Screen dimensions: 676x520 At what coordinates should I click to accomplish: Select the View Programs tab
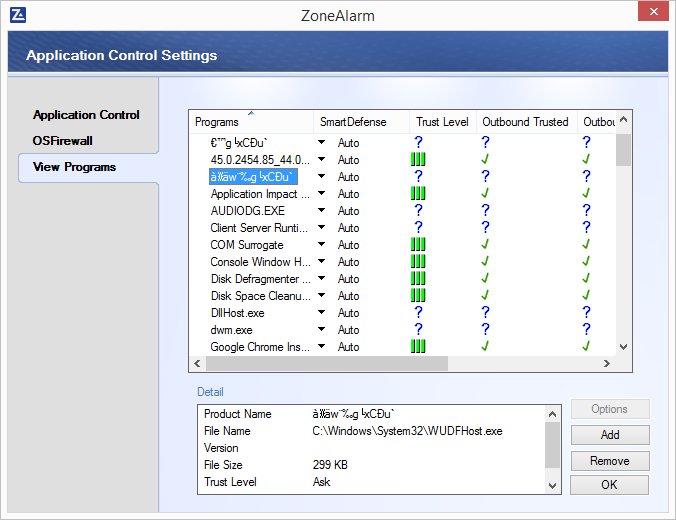(75, 167)
